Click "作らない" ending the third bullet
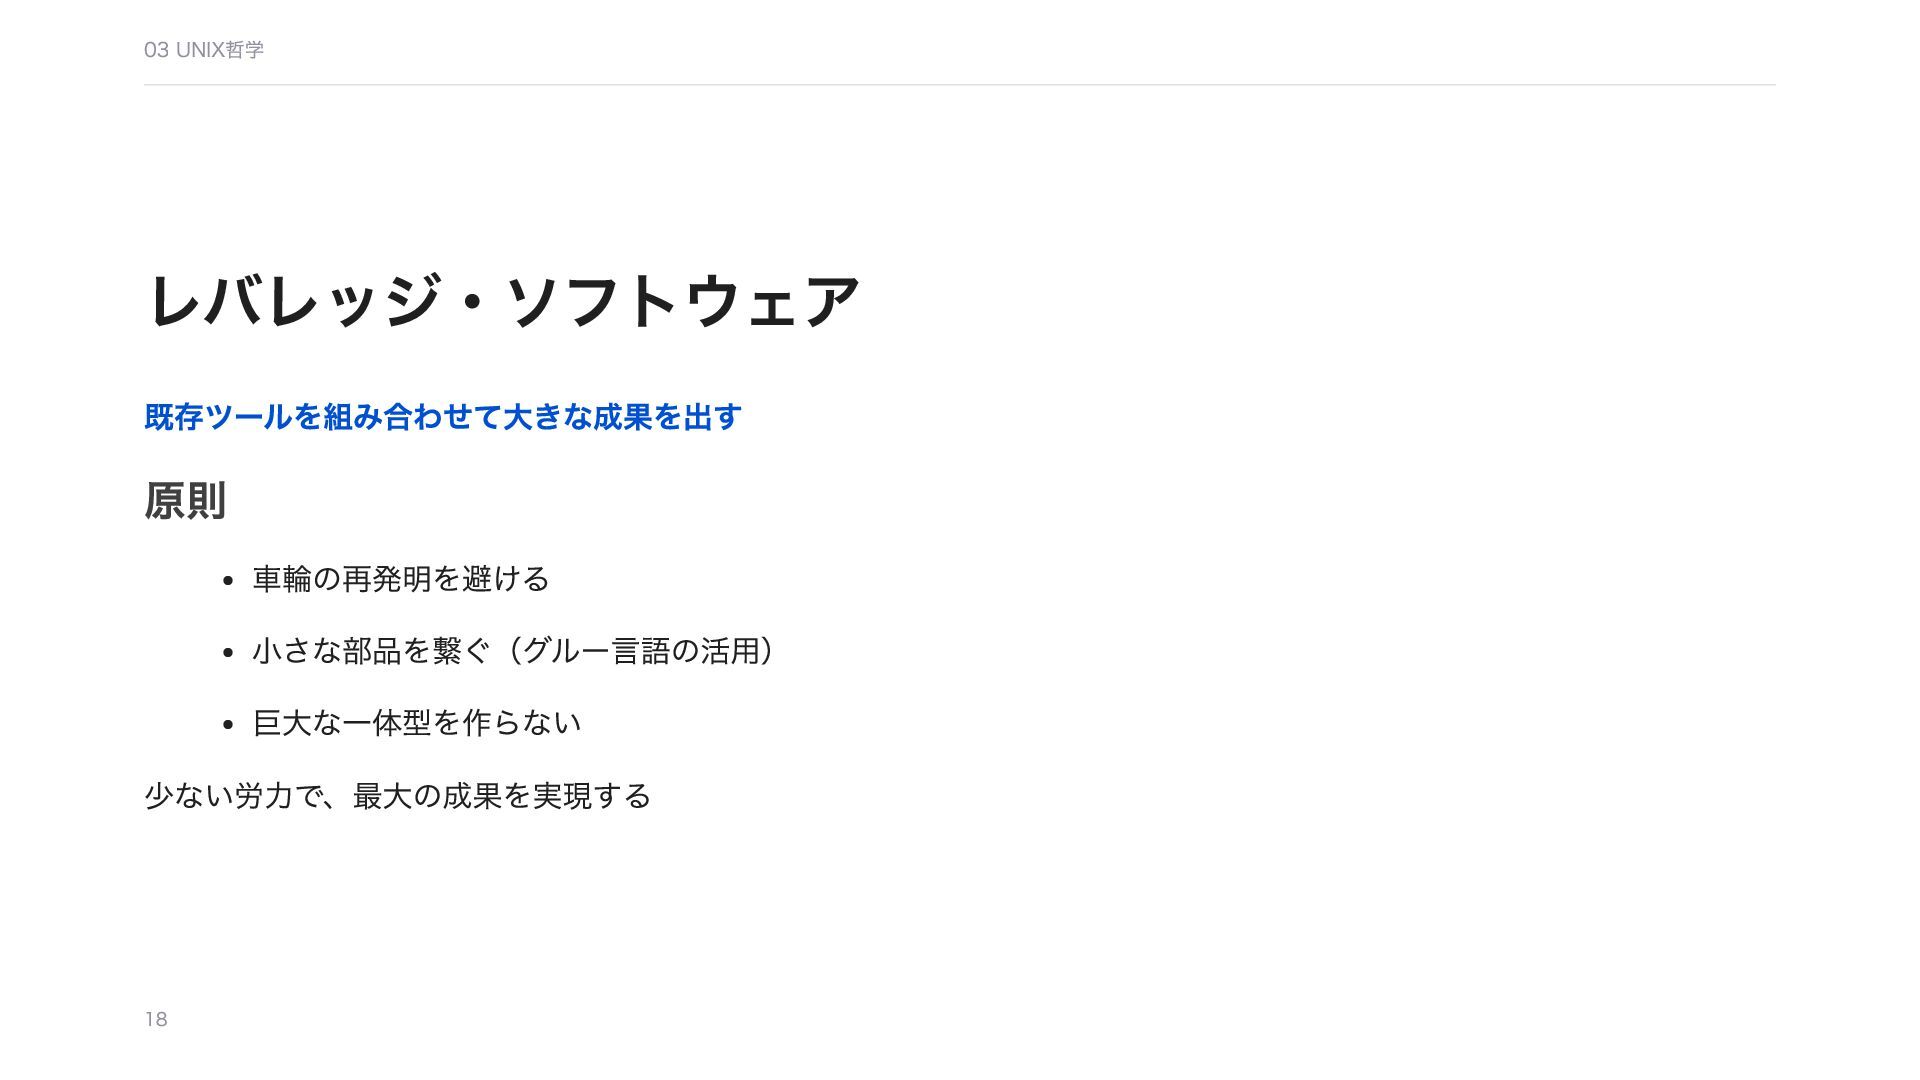Image resolution: width=1920 pixels, height=1080 pixels. (522, 723)
